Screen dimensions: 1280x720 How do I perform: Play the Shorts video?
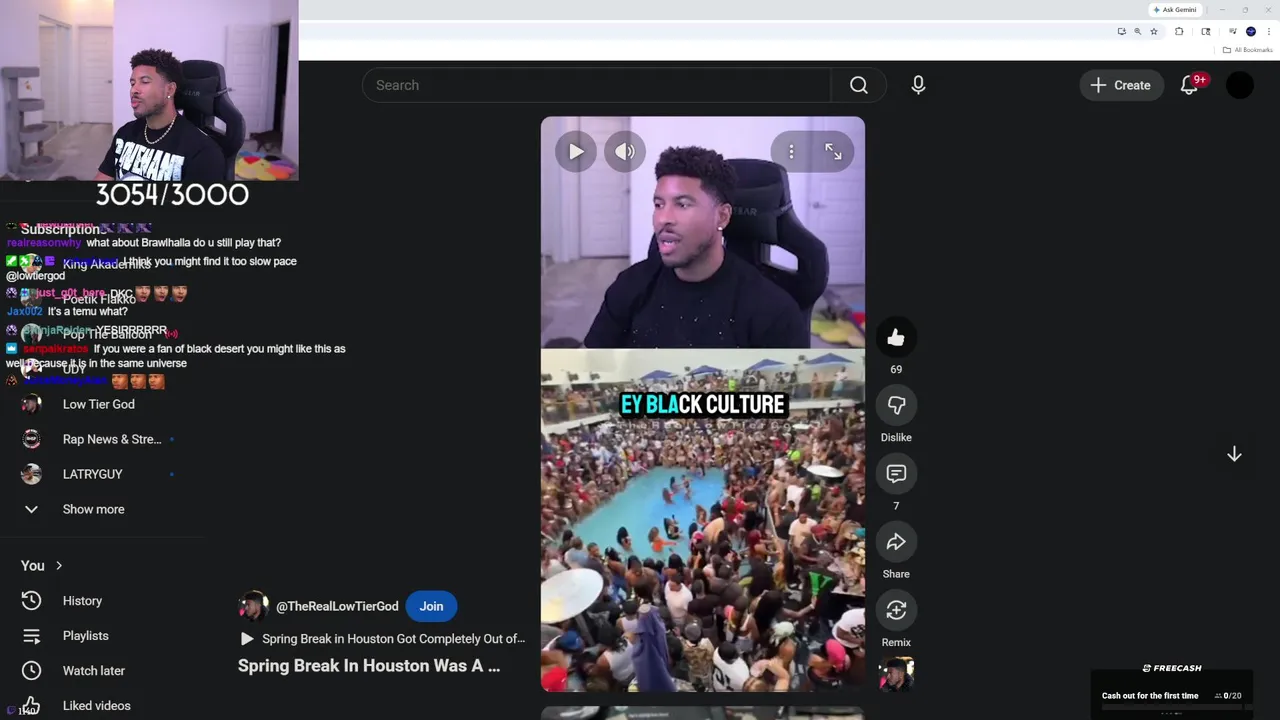pyautogui.click(x=576, y=152)
